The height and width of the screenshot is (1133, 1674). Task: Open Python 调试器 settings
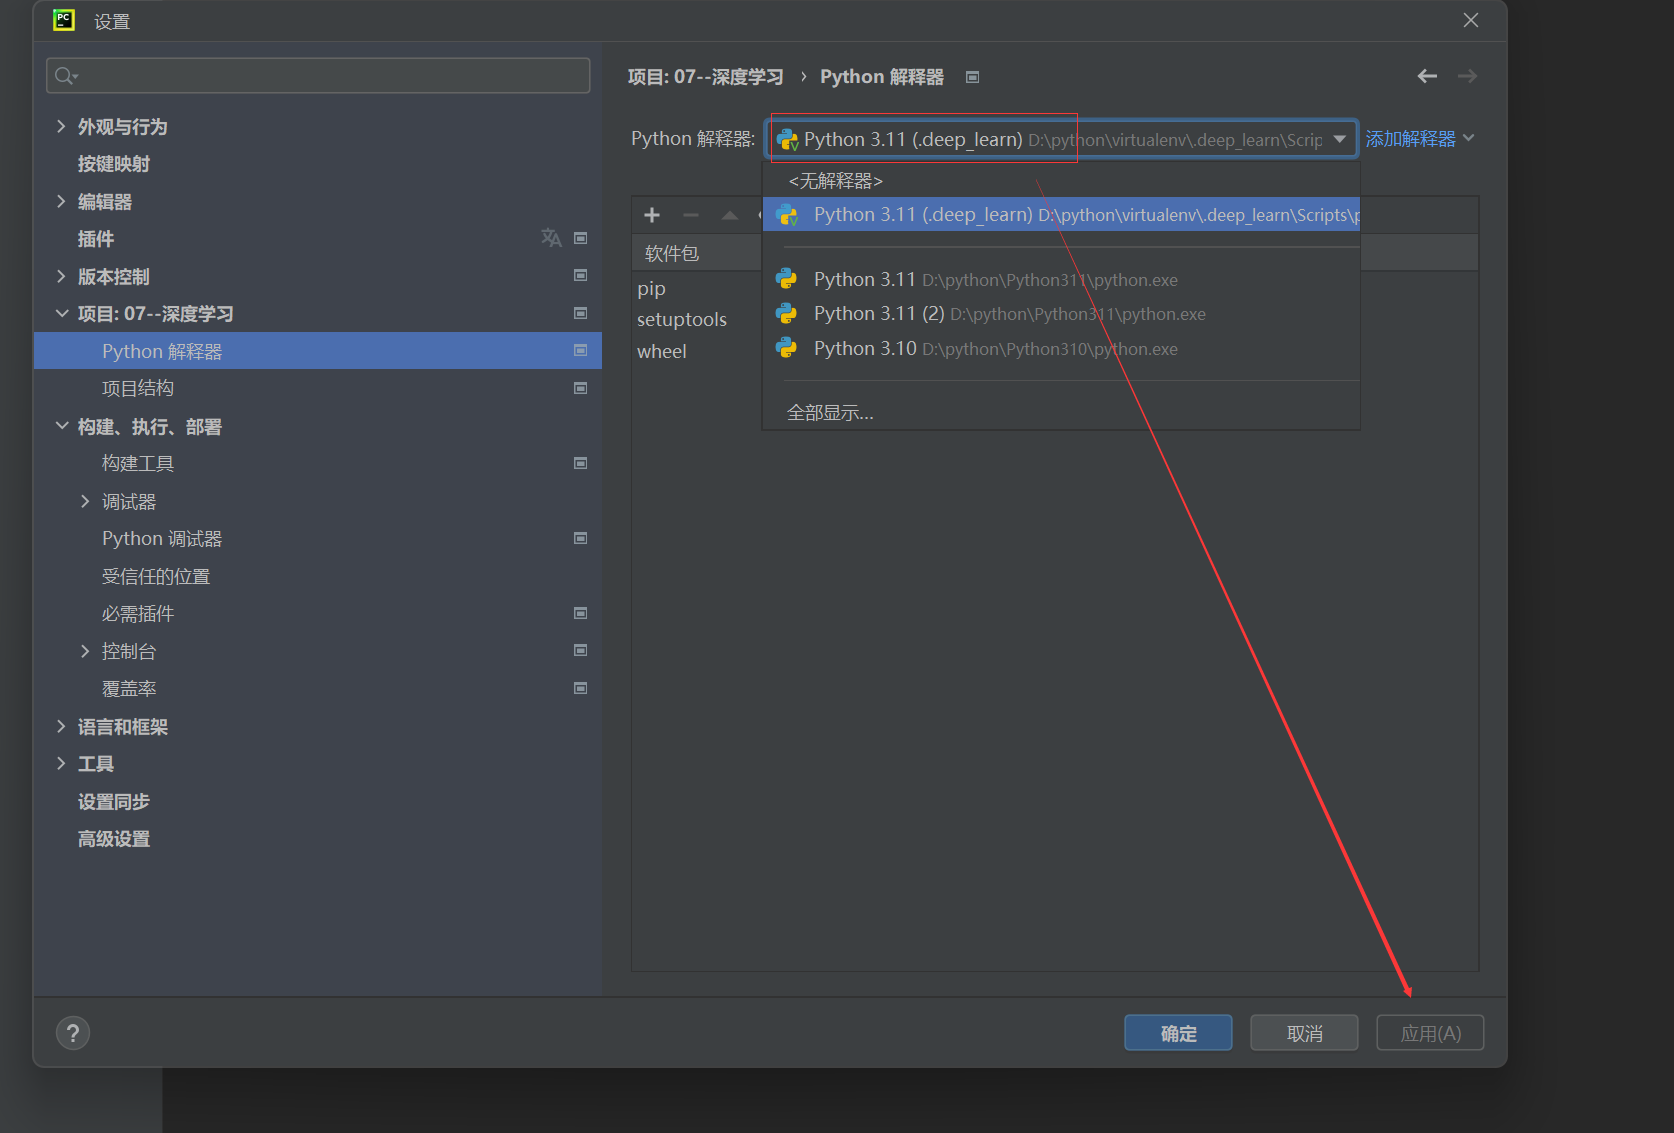tap(162, 538)
